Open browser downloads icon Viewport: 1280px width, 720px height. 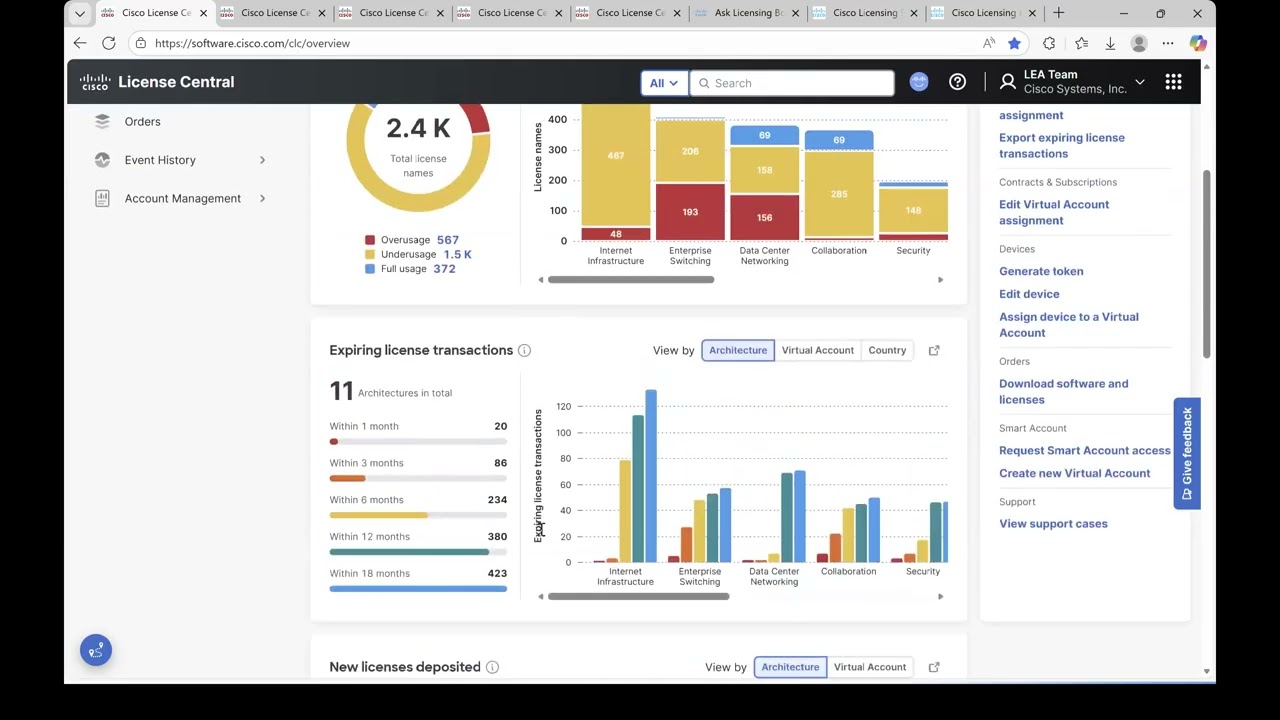pyautogui.click(x=1110, y=43)
